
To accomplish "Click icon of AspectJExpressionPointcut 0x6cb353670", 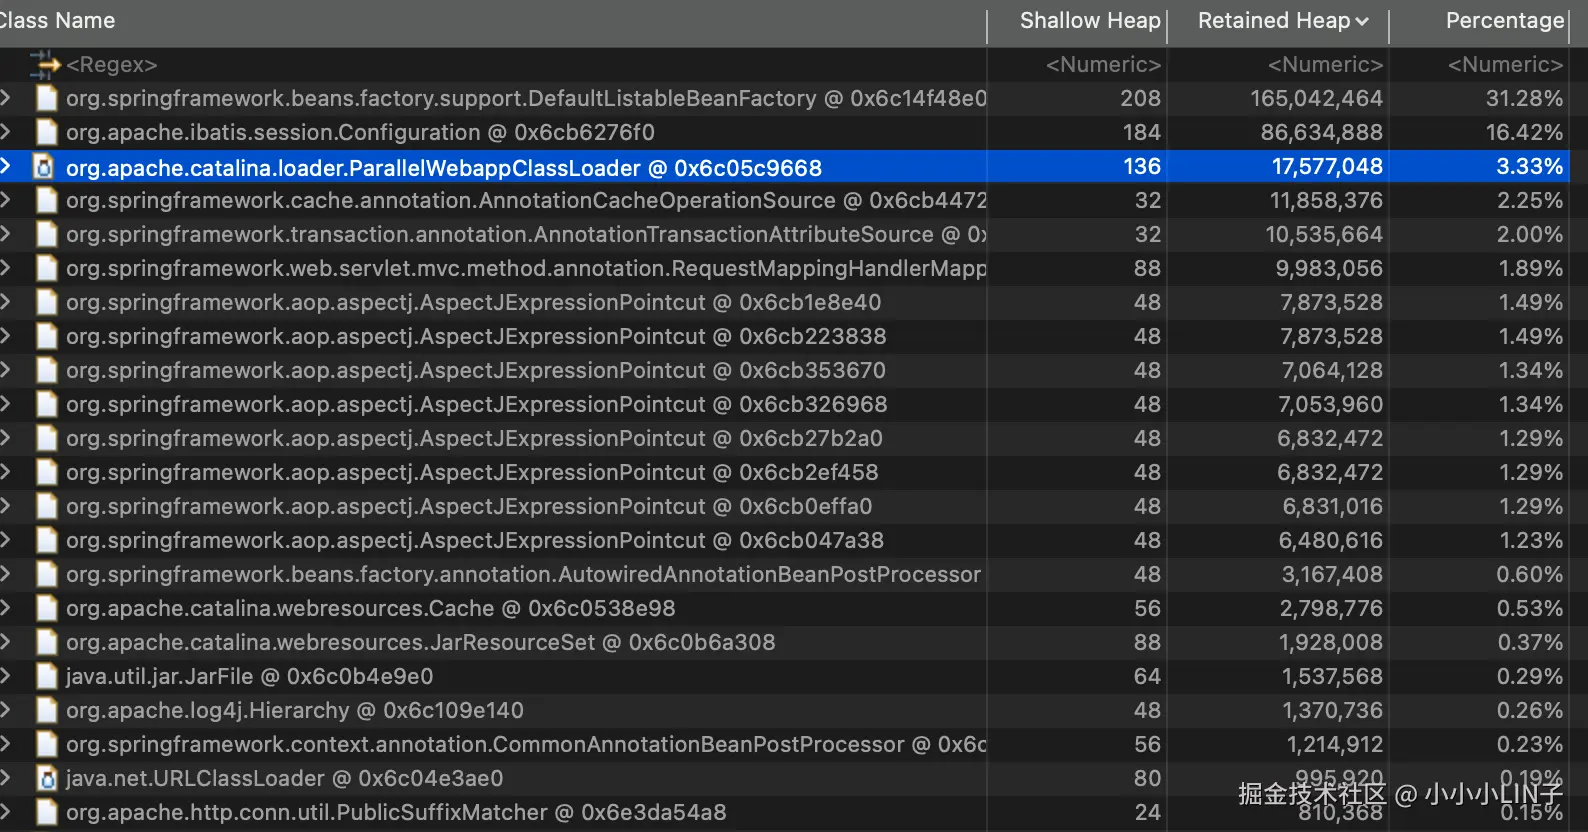I will 46,370.
